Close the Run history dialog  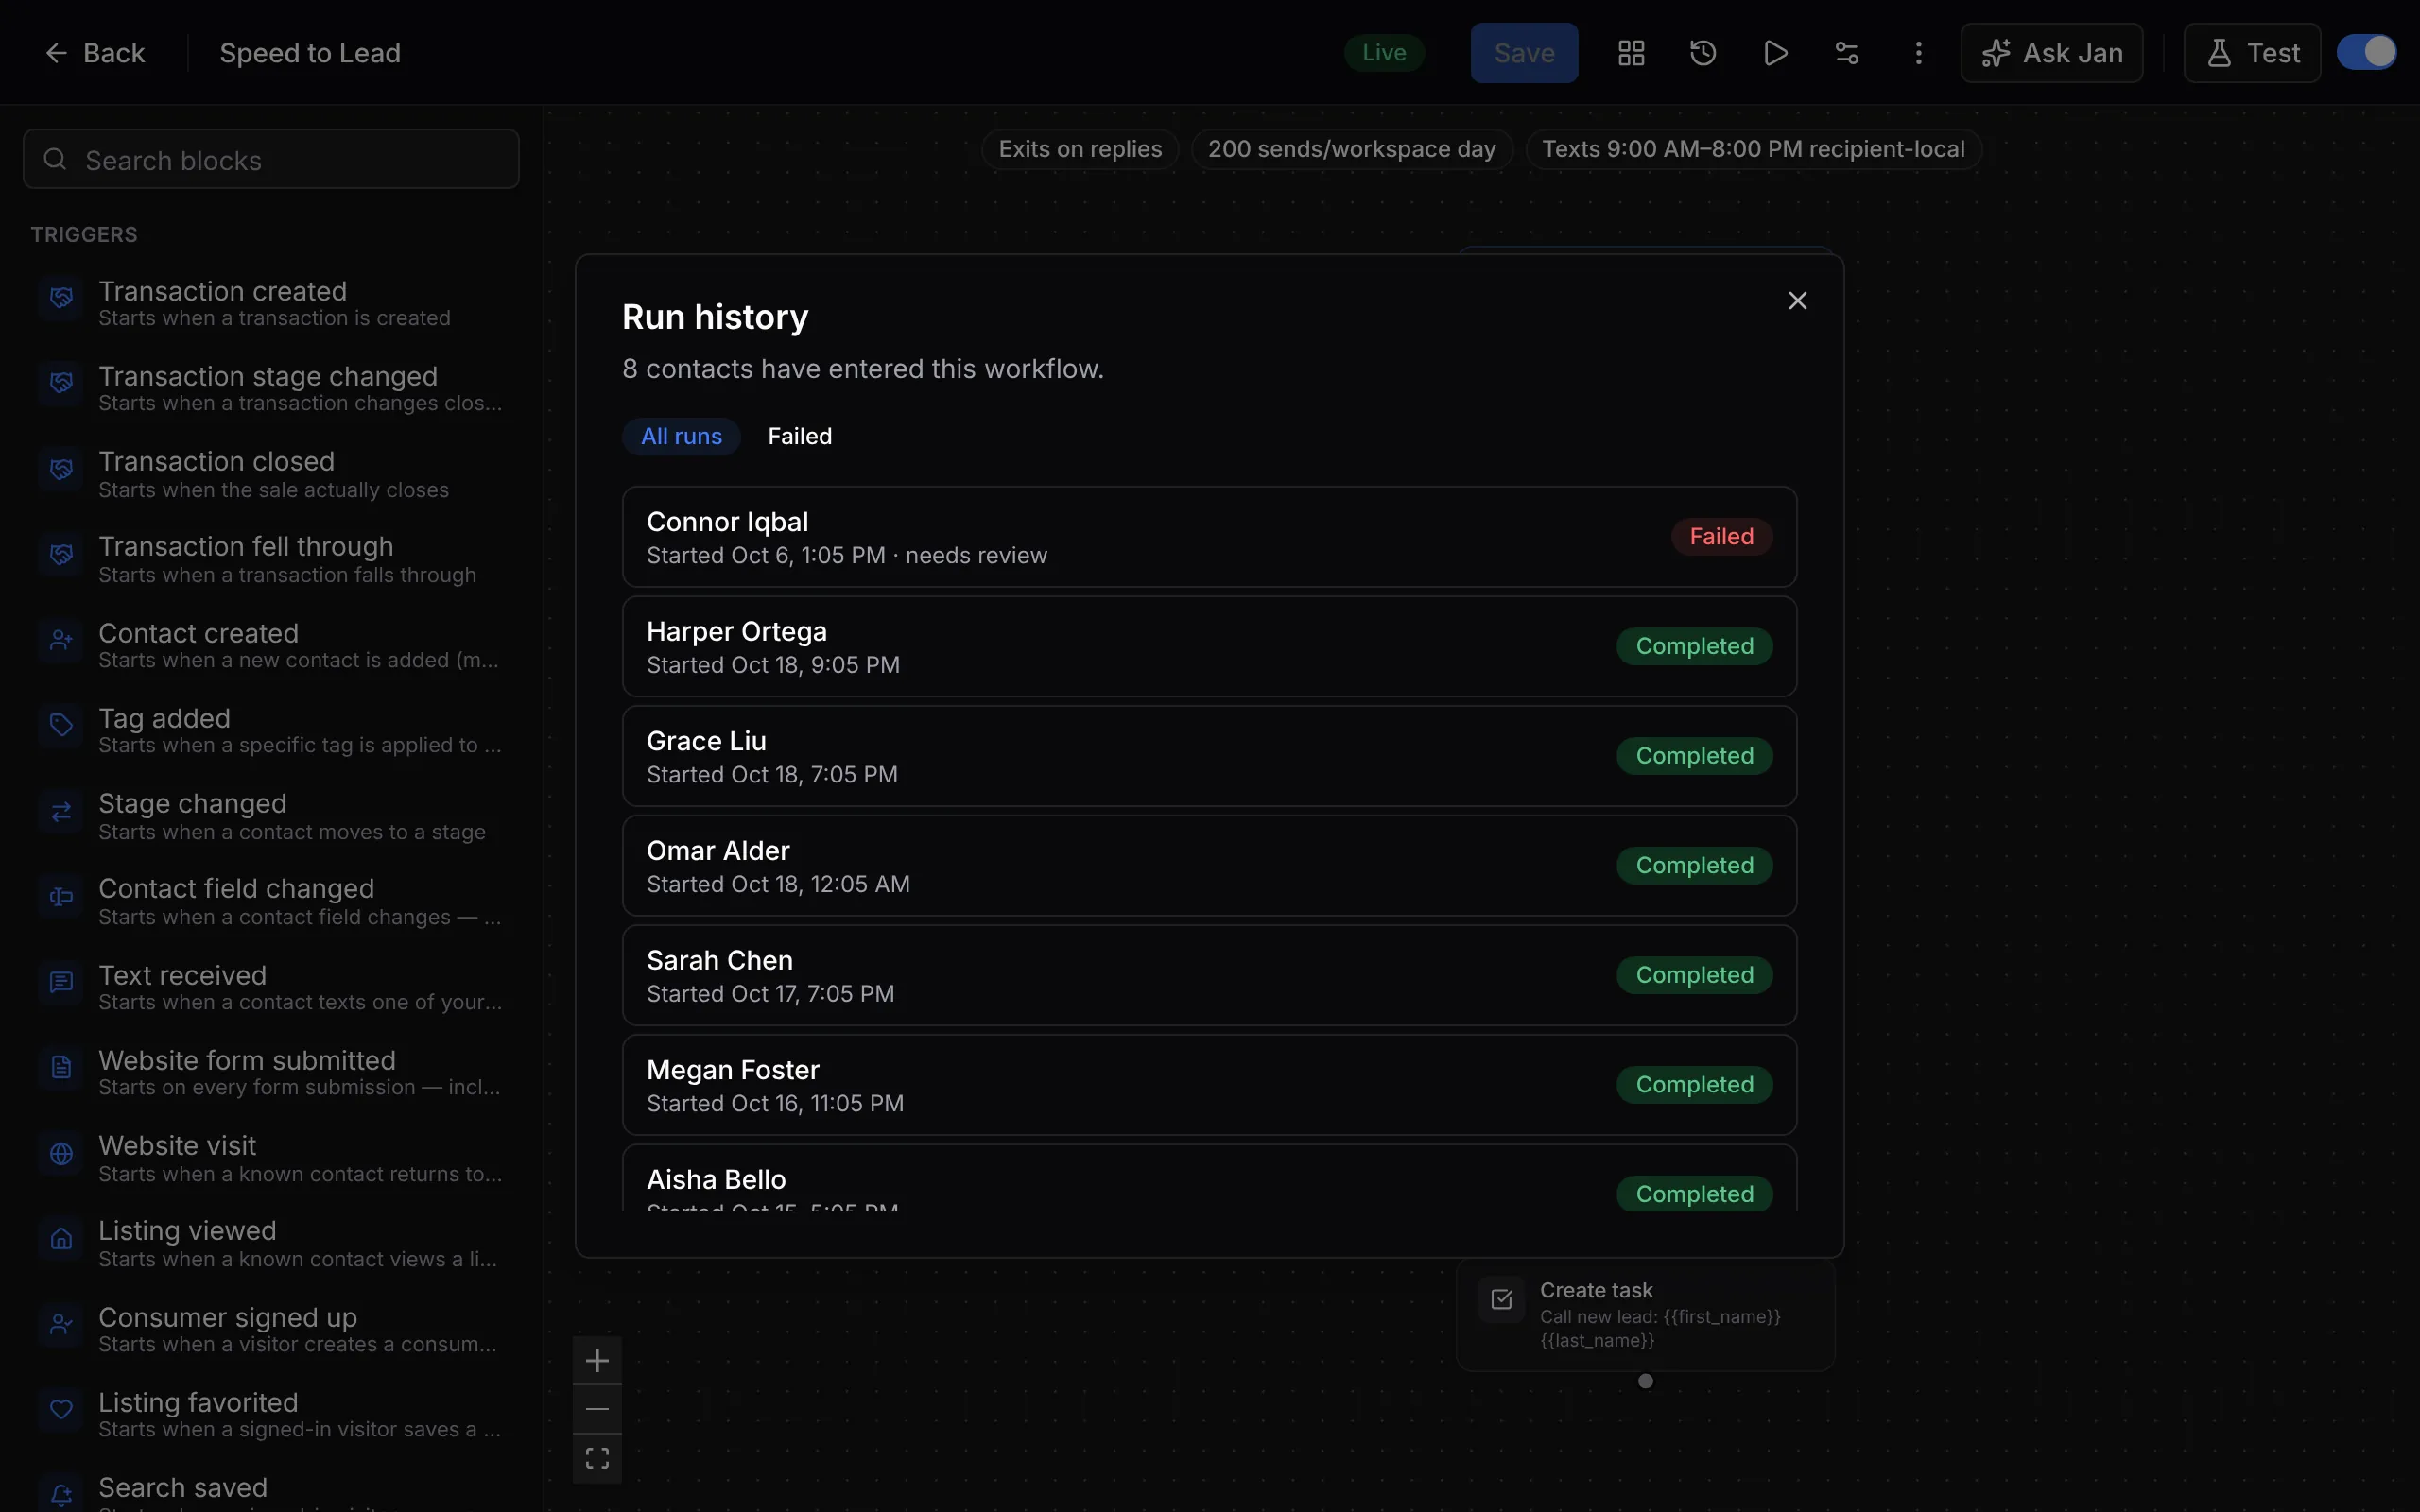click(x=1797, y=301)
